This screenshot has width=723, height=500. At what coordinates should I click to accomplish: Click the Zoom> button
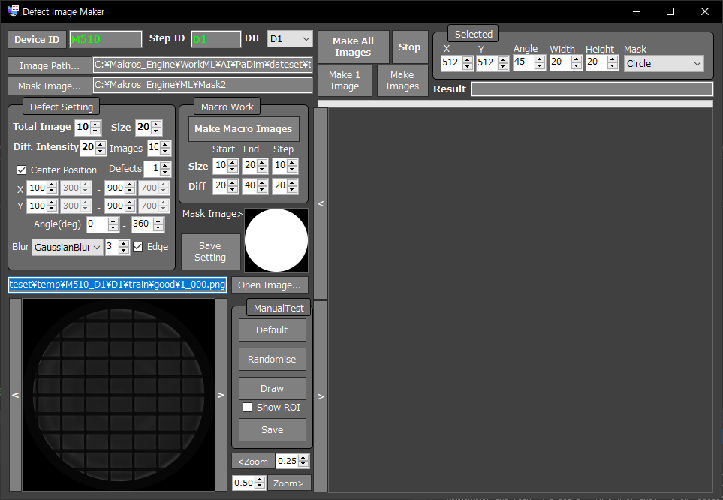click(289, 483)
